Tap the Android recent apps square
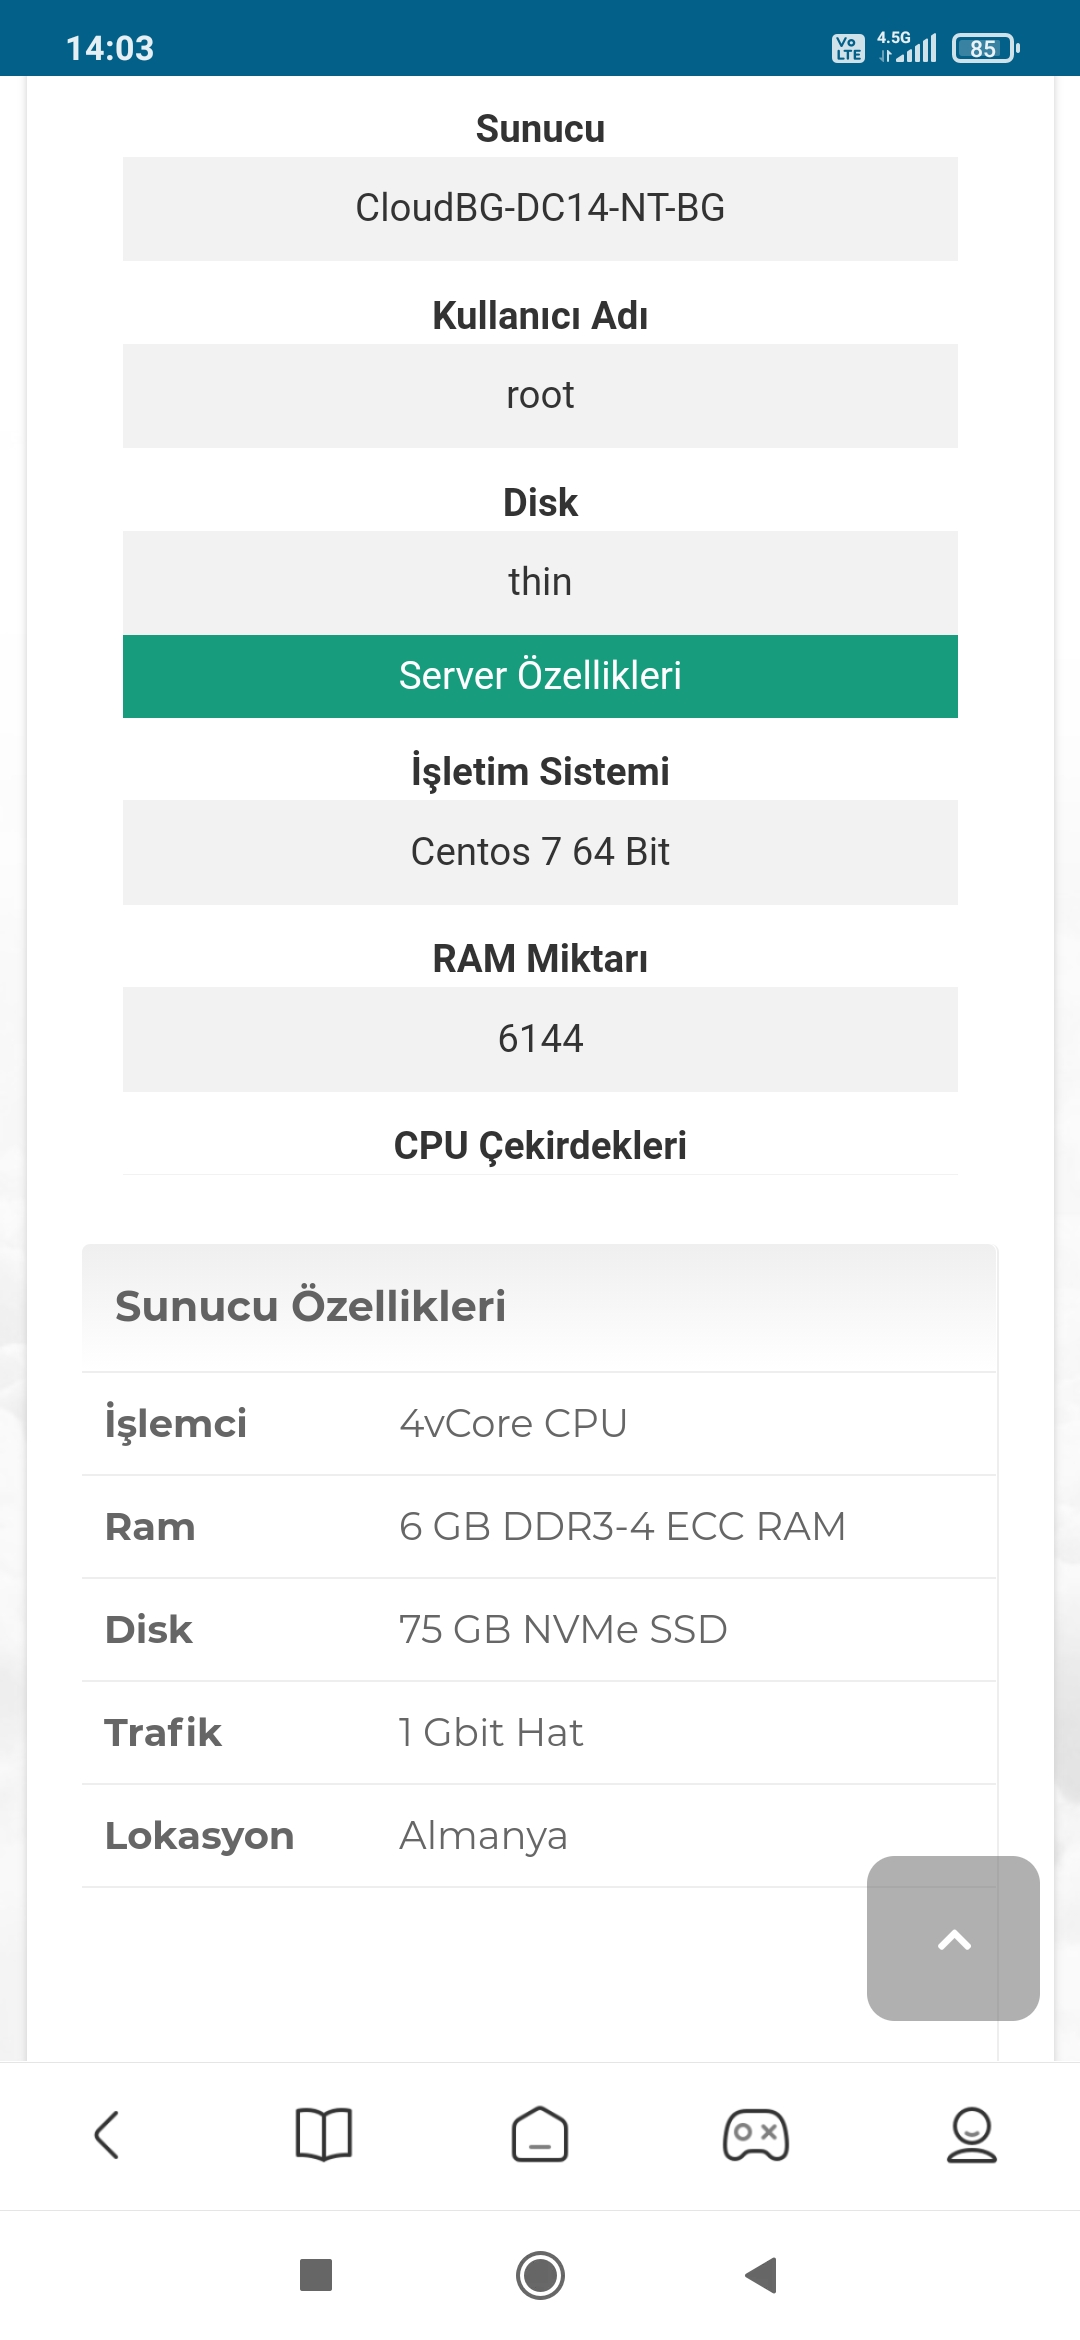This screenshot has width=1080, height=2340. 316,2275
